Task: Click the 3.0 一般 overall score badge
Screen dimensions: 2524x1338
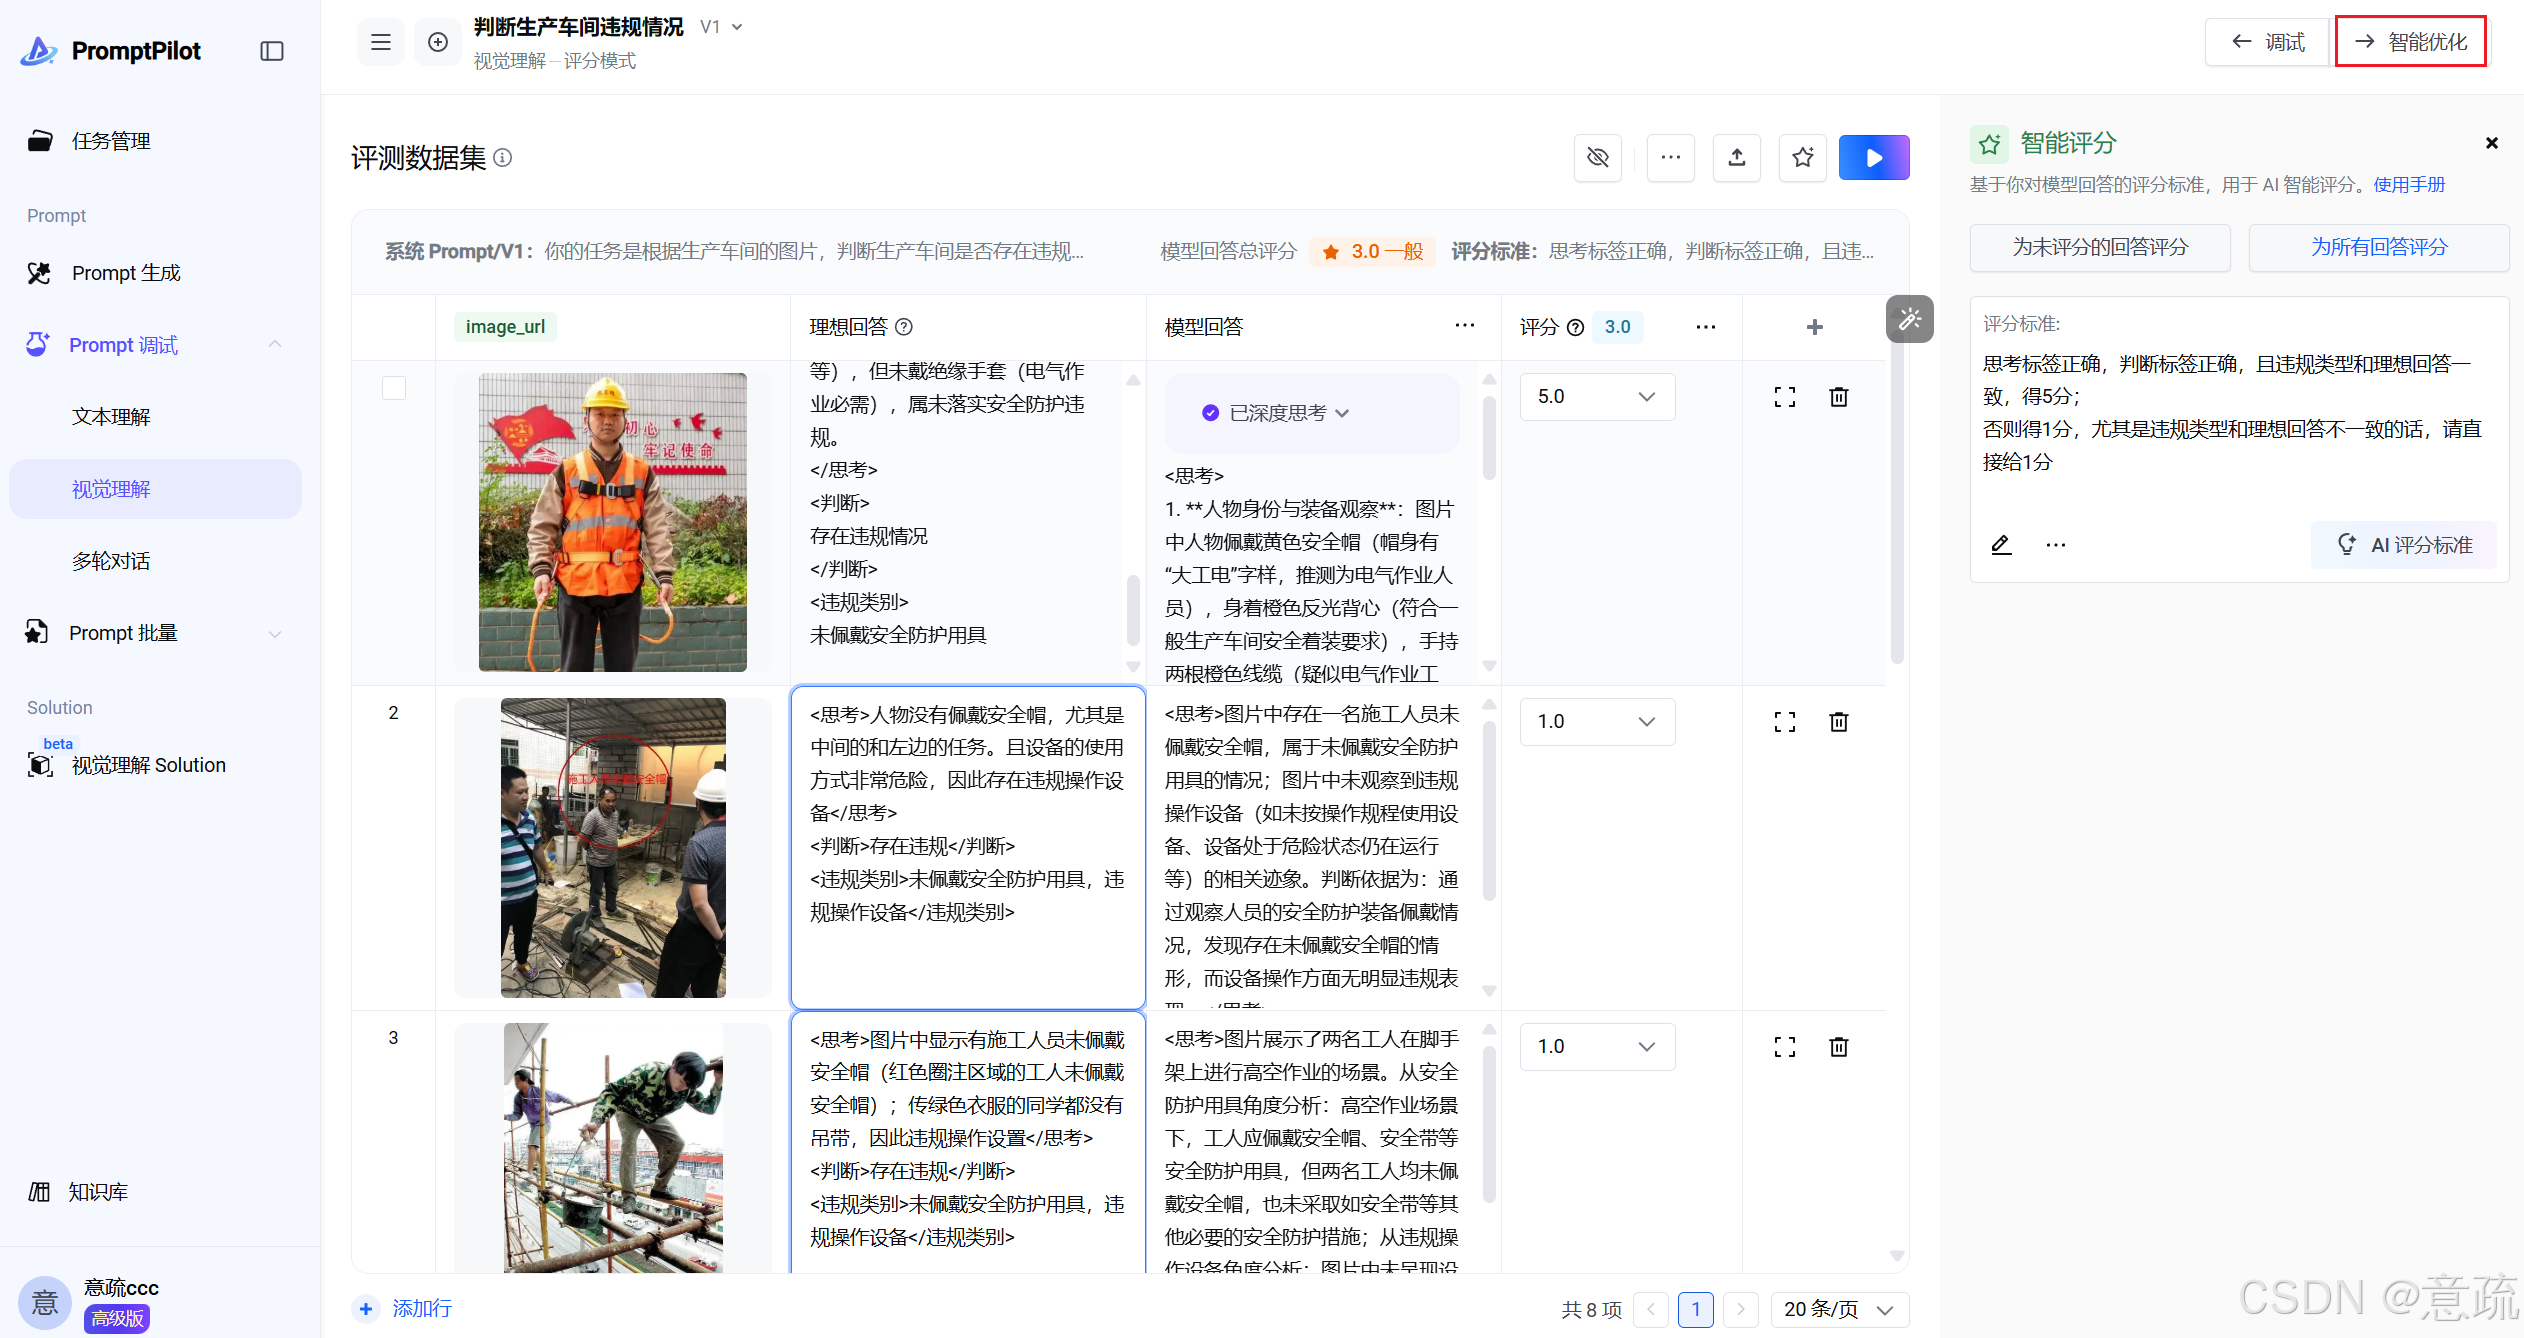Action: coord(1373,251)
